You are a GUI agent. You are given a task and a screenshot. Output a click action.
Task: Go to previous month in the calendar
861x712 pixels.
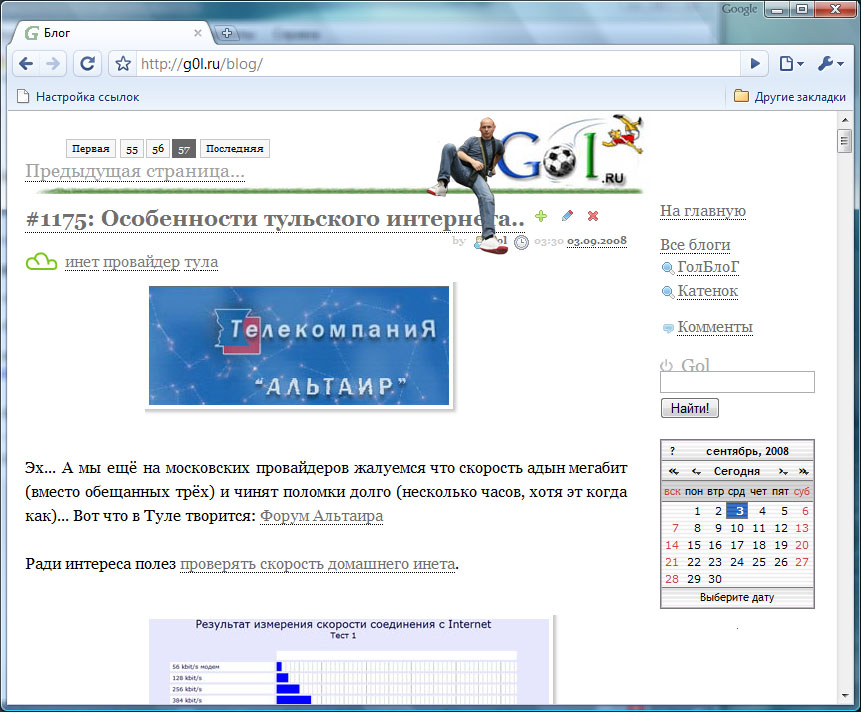[x=696, y=471]
